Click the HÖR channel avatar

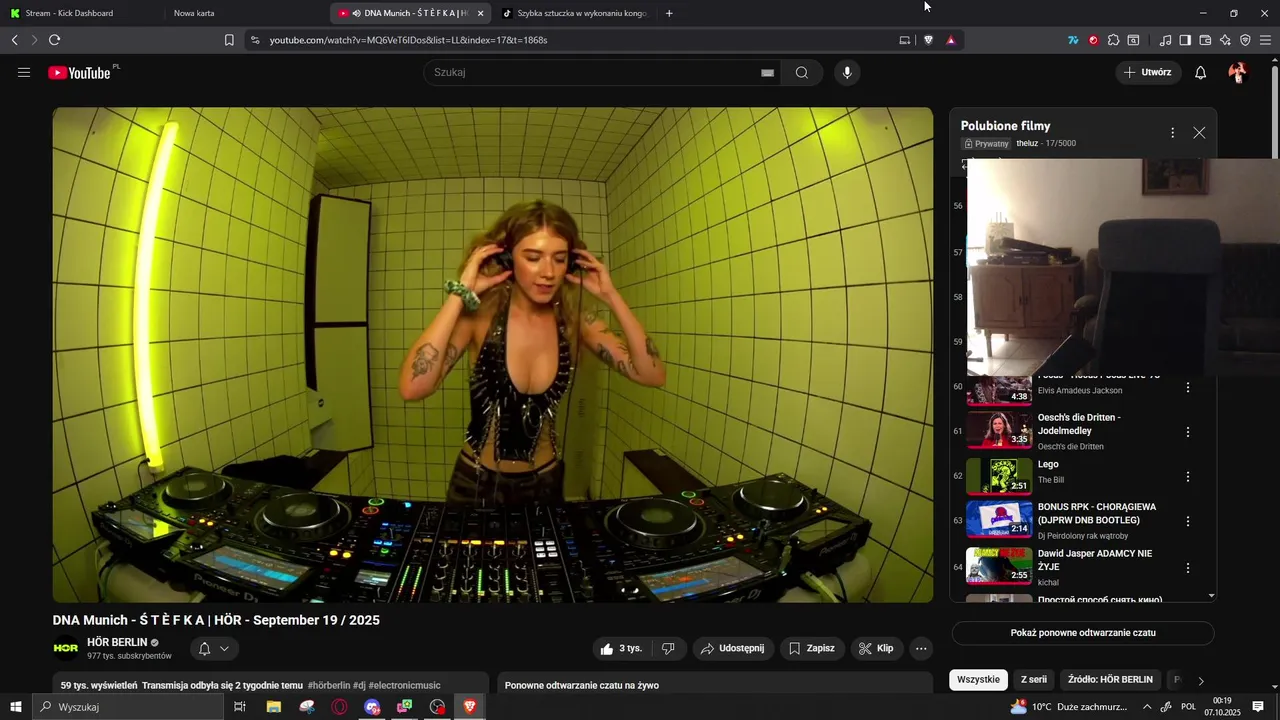(x=66, y=648)
